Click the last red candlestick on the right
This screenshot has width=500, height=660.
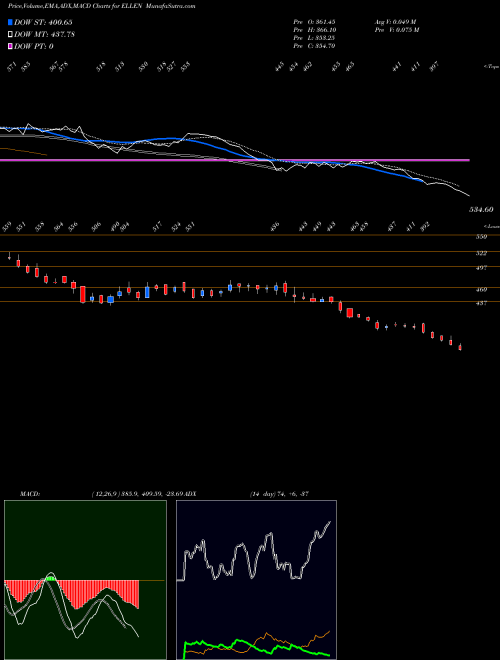click(460, 347)
